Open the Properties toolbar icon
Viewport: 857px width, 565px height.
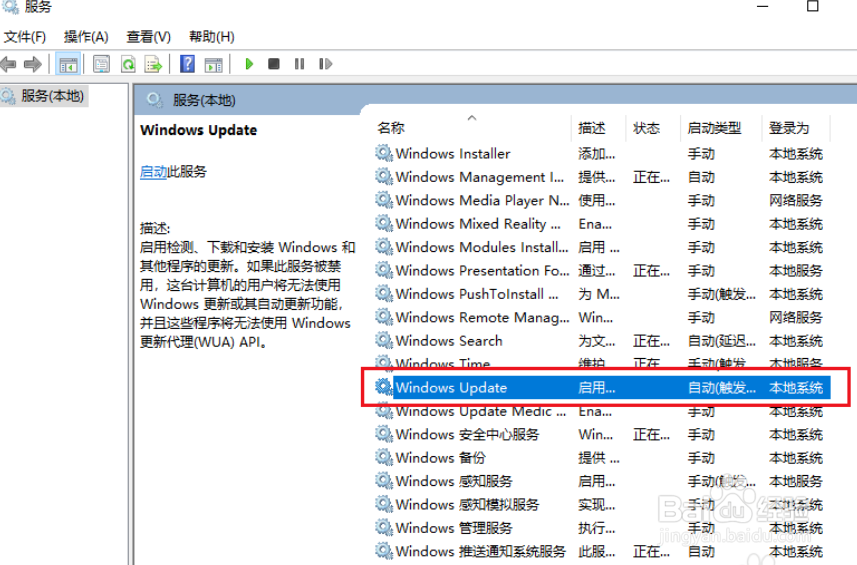click(x=101, y=64)
